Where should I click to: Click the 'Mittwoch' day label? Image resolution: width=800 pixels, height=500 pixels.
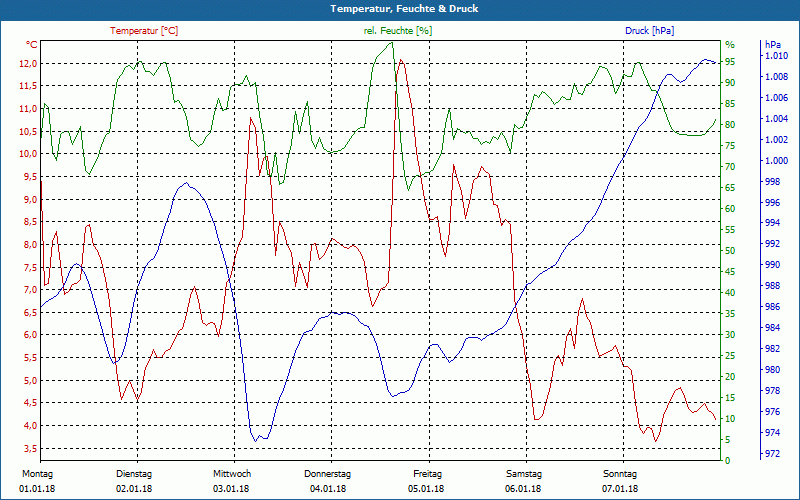coord(232,474)
